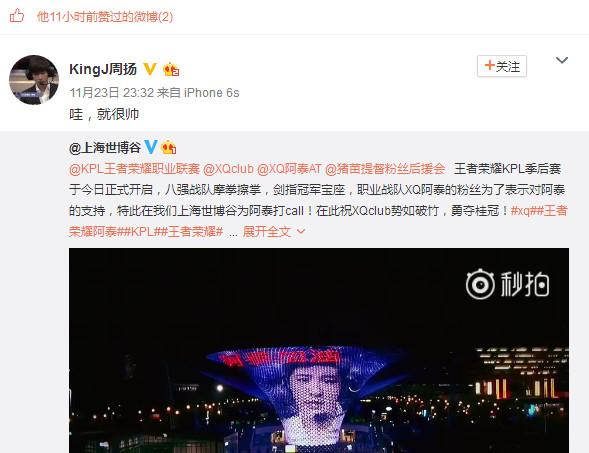Open the @上海世博谷 account link

[x=105, y=147]
